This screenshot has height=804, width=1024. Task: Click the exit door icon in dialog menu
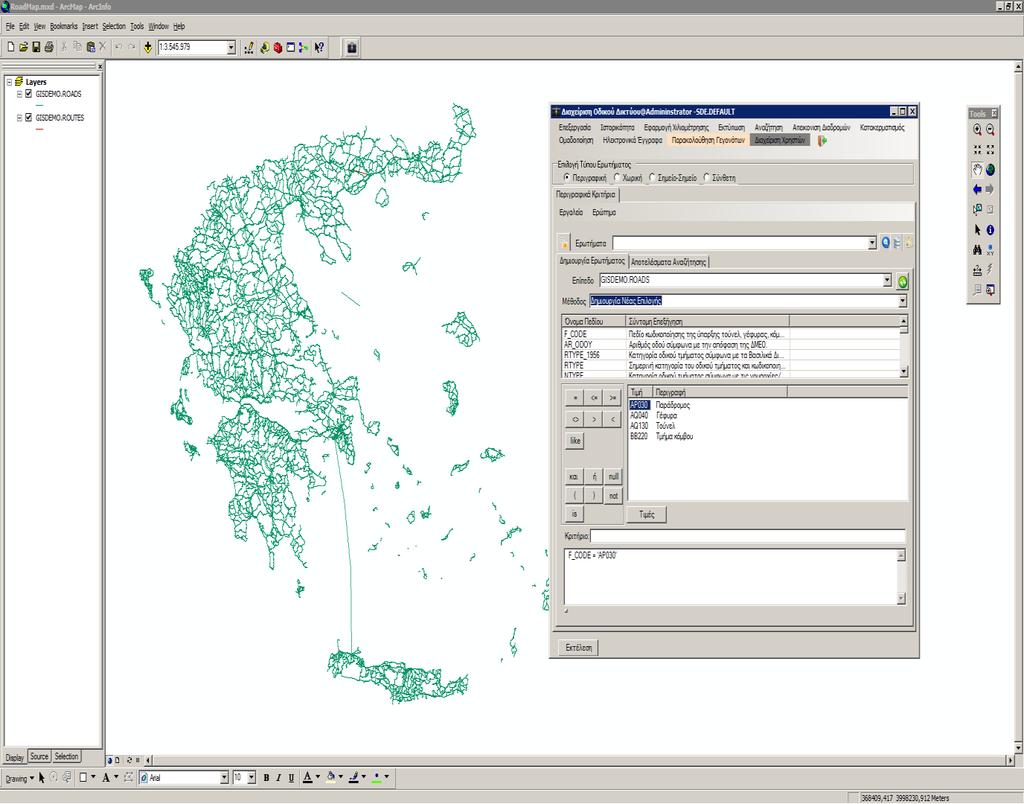pos(822,140)
